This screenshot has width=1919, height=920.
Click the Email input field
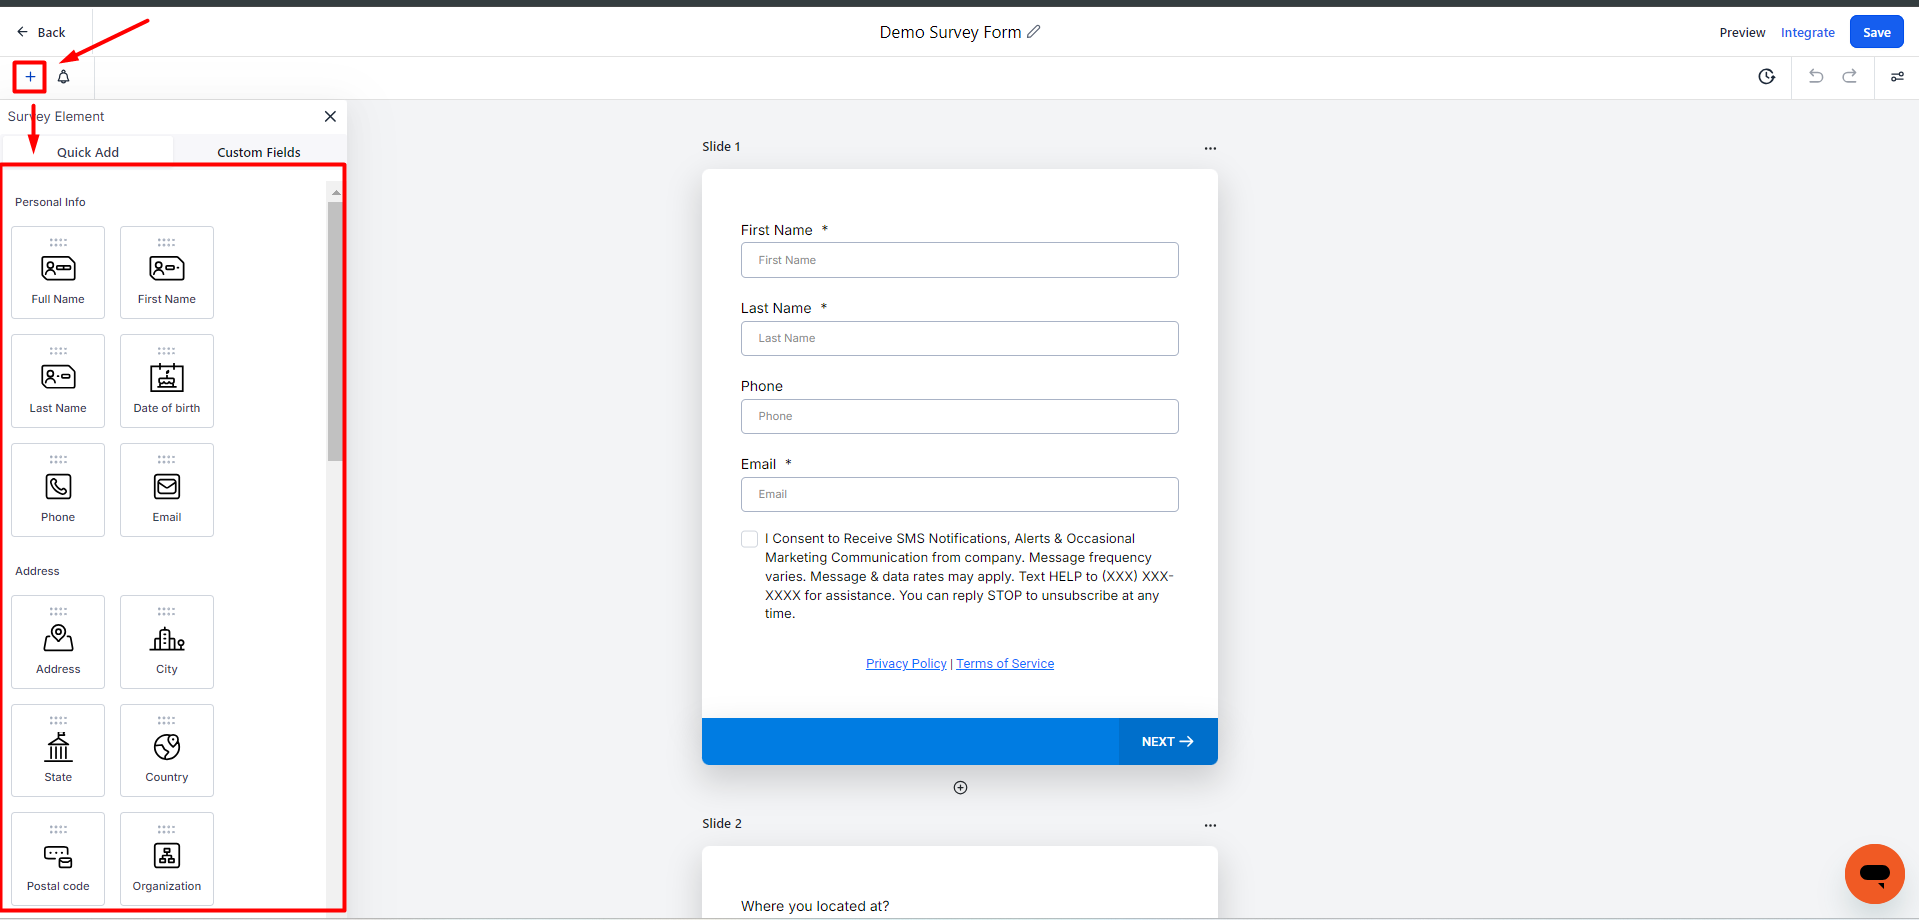tap(959, 494)
